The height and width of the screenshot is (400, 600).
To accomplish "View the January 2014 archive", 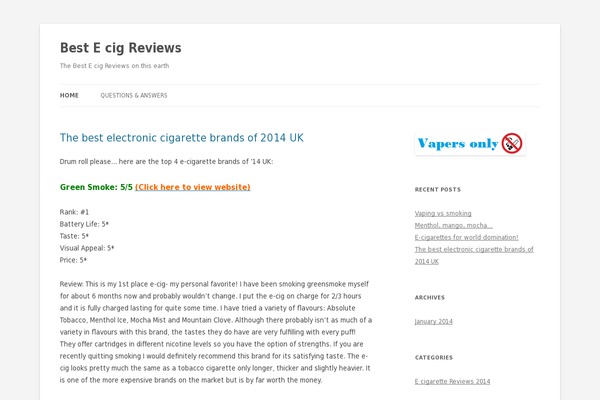I will click(434, 322).
